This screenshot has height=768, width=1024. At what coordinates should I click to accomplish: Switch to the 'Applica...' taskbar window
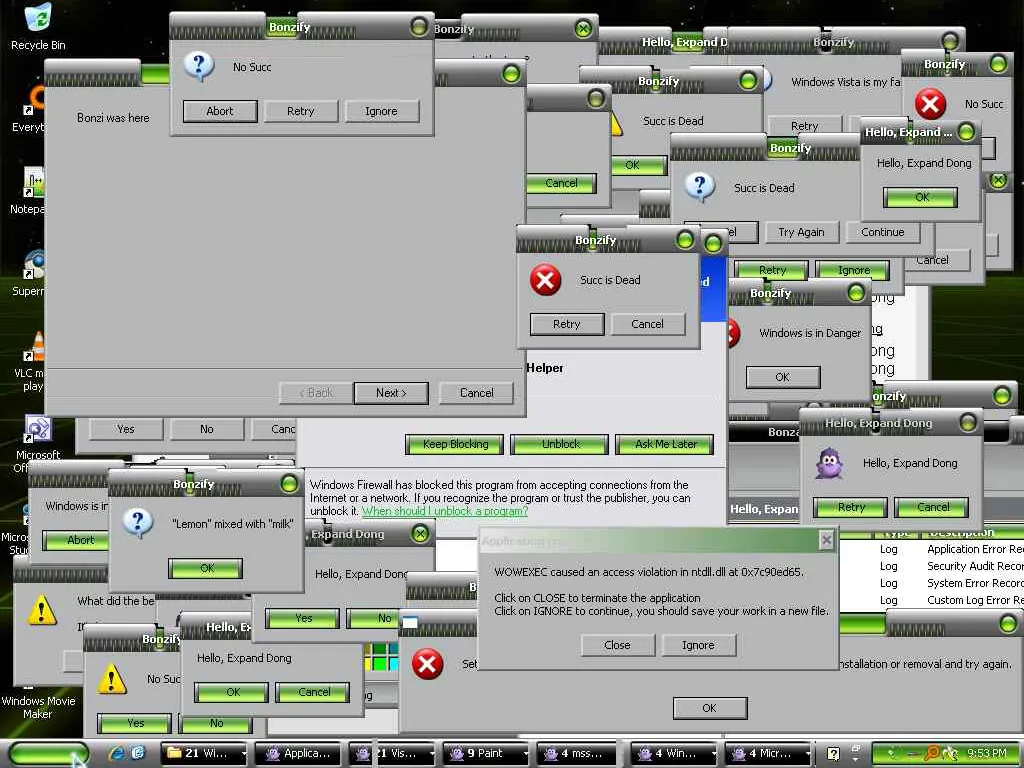point(298,753)
